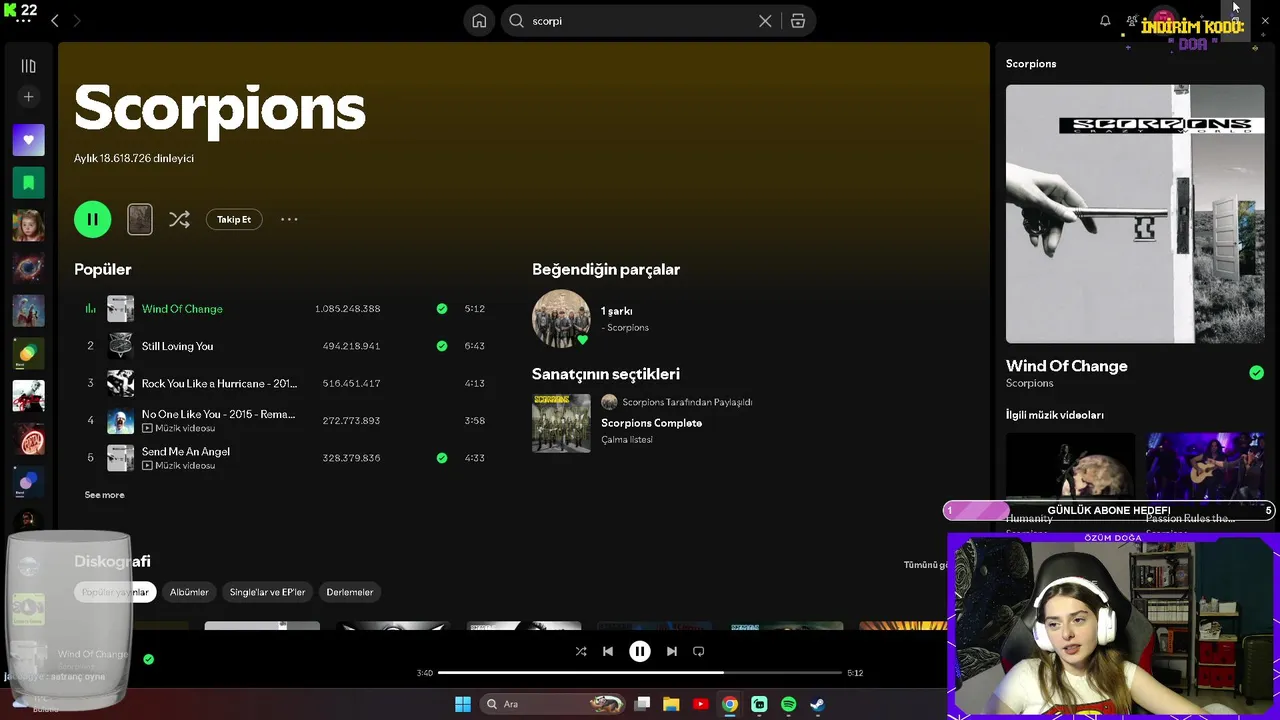The height and width of the screenshot is (720, 1280).
Task: Navigate back with the left arrow
Action: pyautogui.click(x=55, y=21)
